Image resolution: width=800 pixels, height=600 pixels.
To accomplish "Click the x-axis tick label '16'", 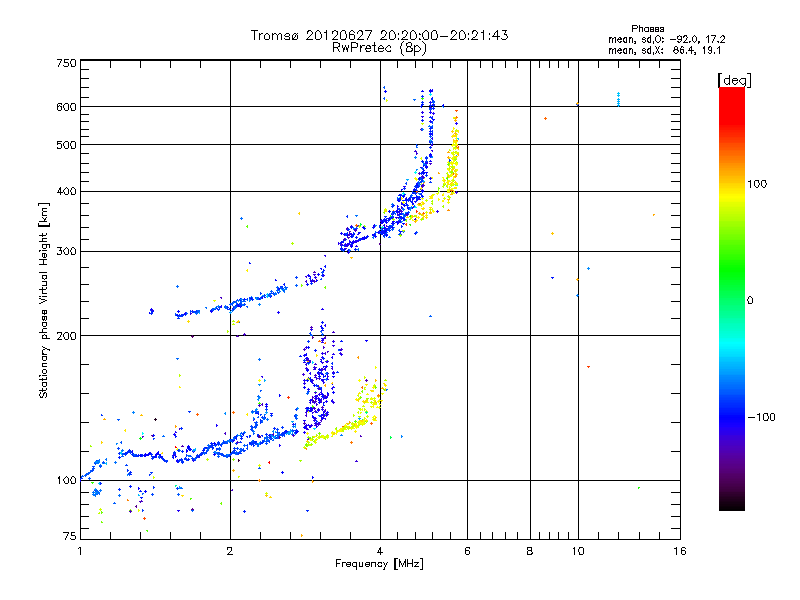I will pyautogui.click(x=680, y=551).
